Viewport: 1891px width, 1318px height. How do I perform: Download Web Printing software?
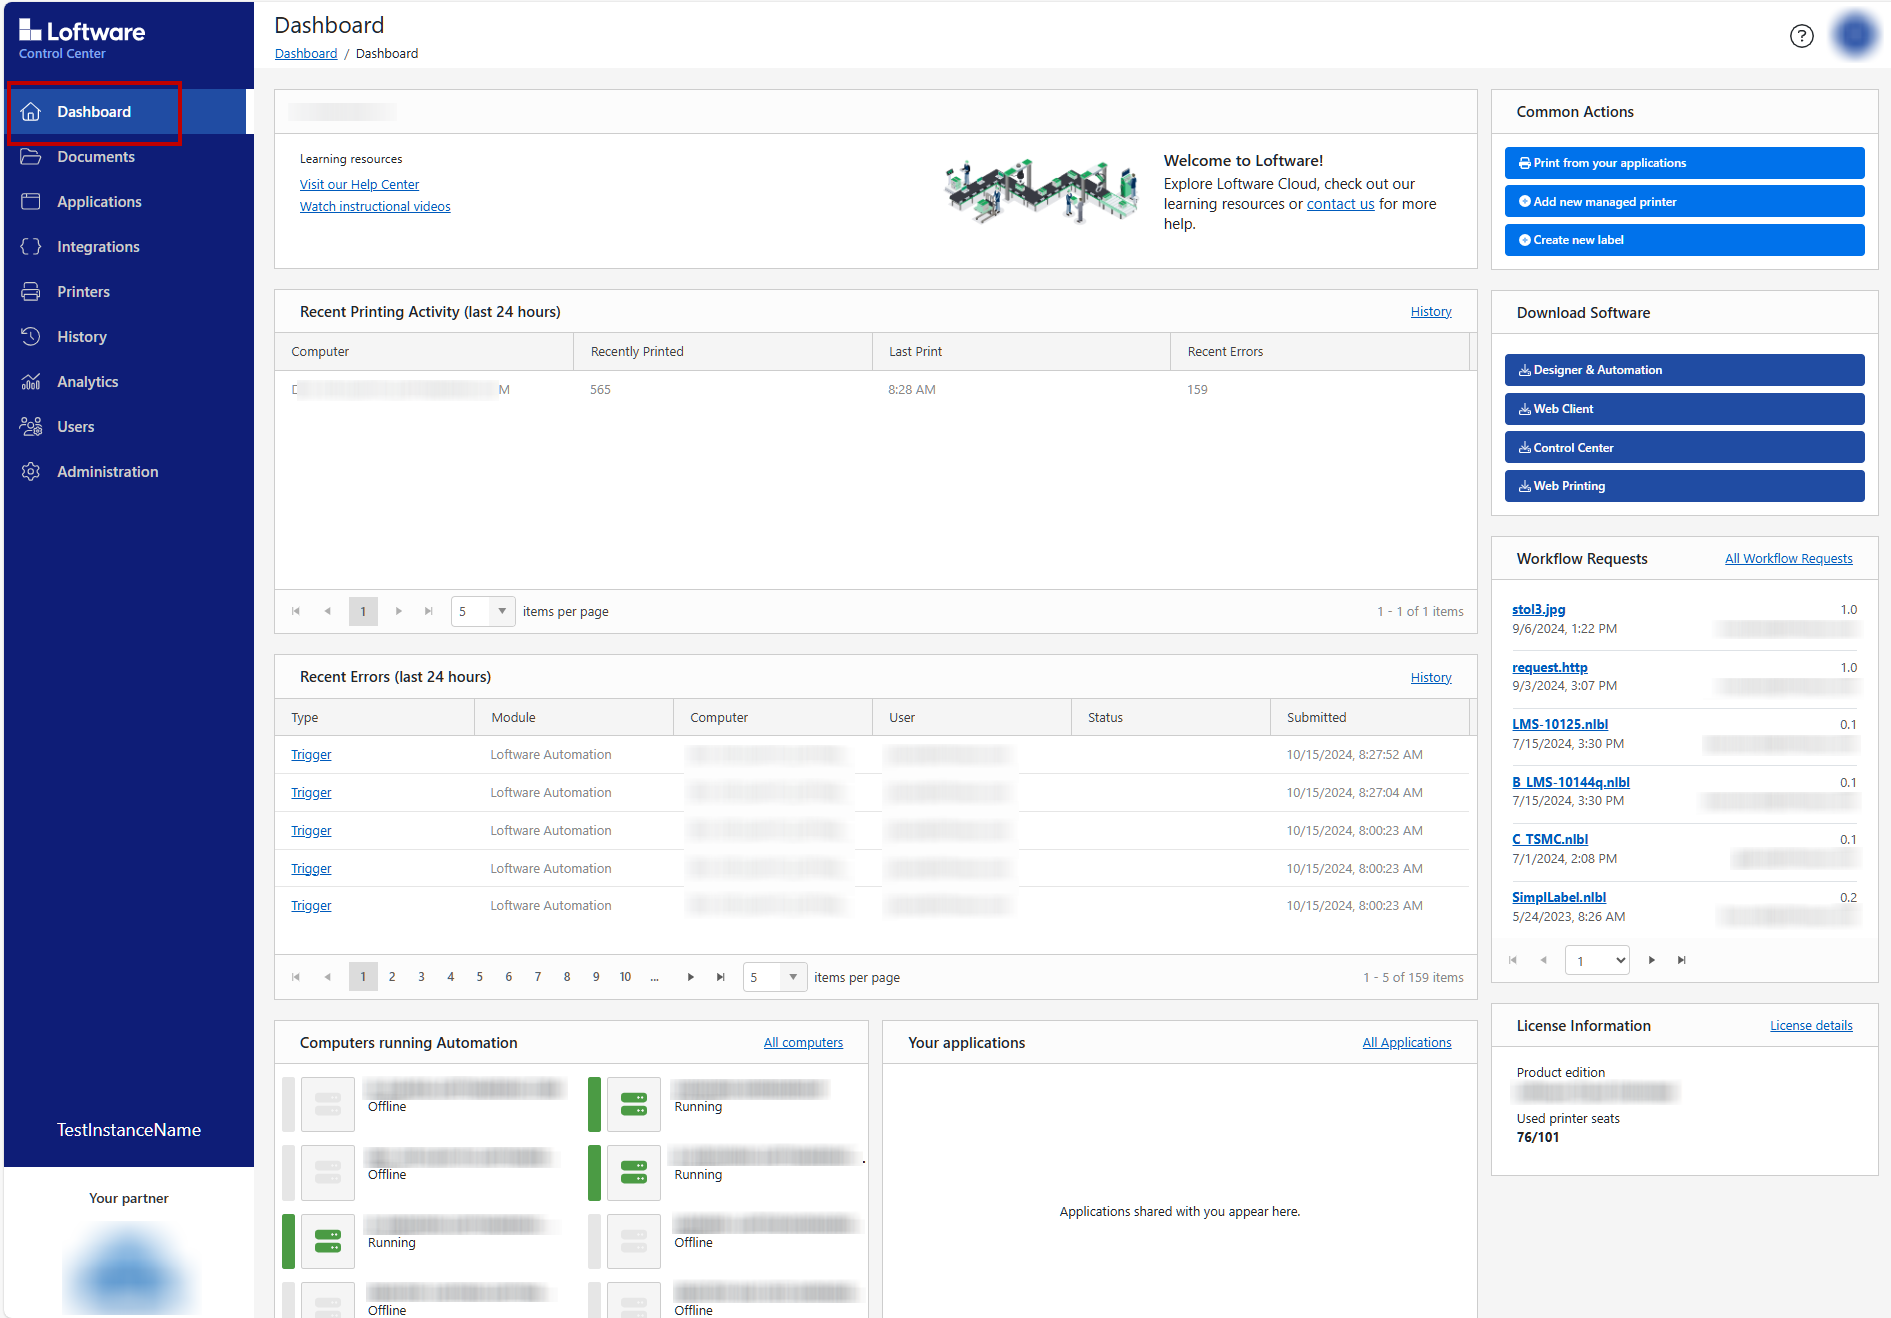pos(1684,486)
